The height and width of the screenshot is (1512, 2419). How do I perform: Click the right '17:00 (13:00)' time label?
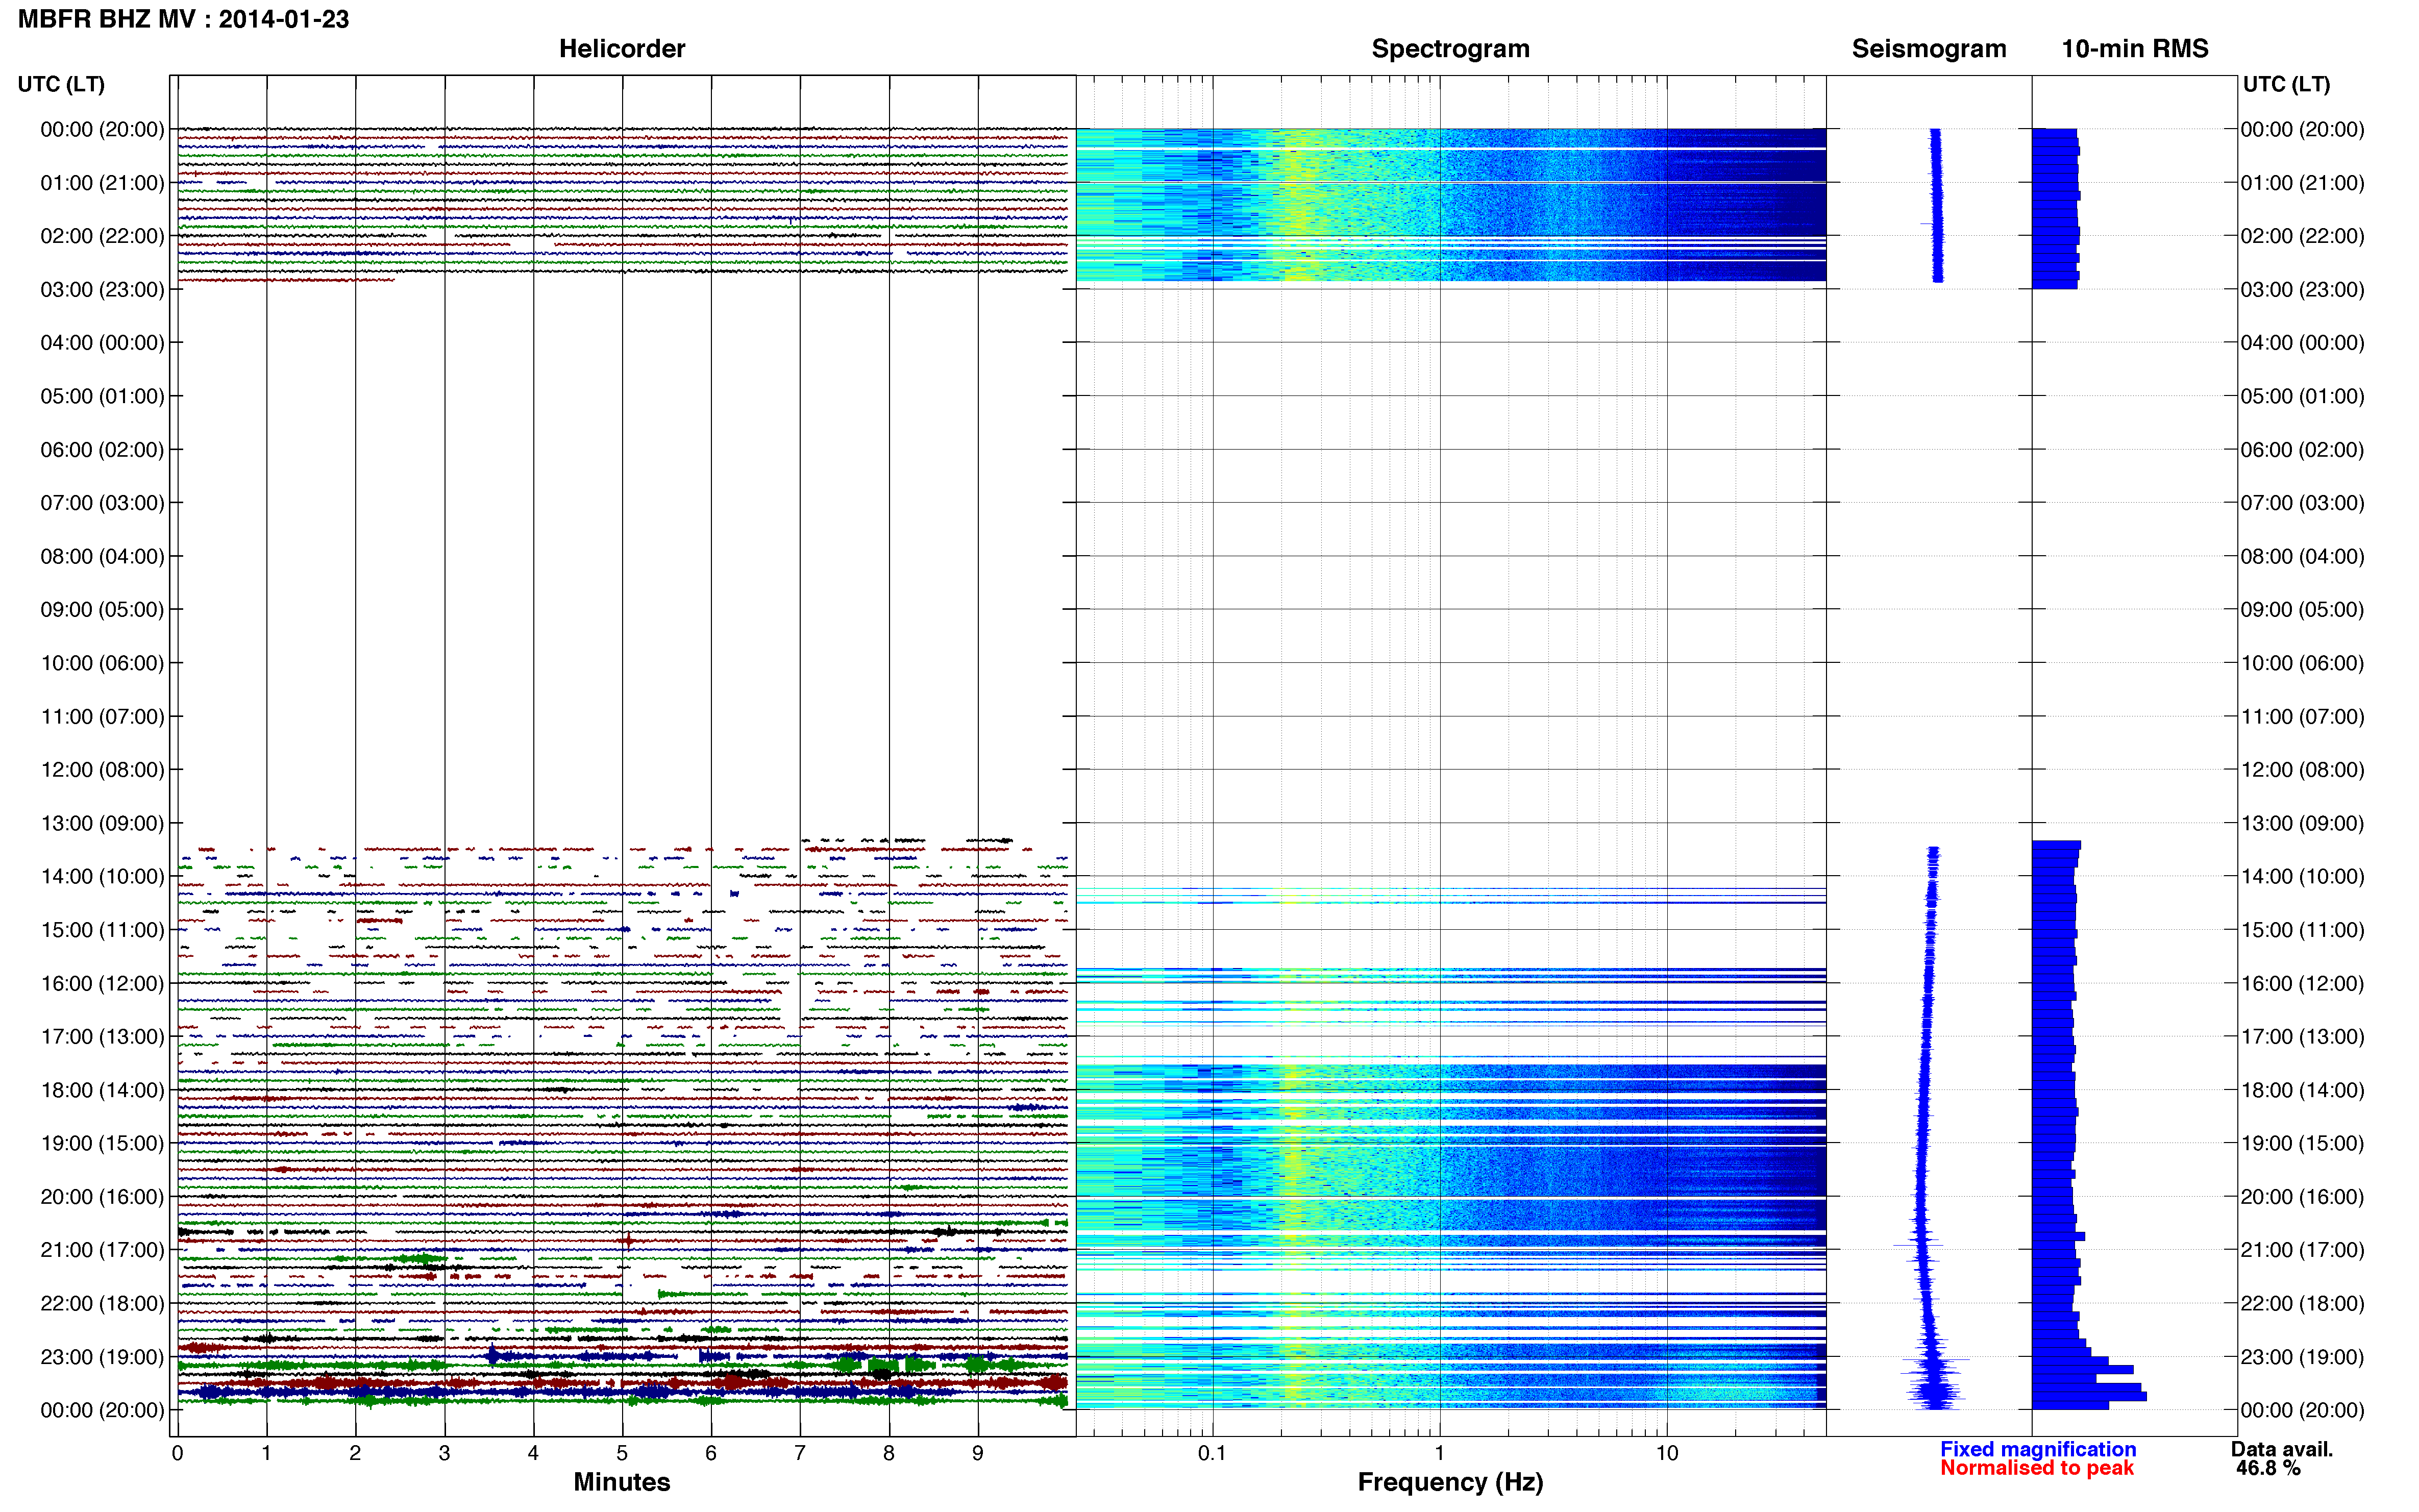(2302, 1037)
